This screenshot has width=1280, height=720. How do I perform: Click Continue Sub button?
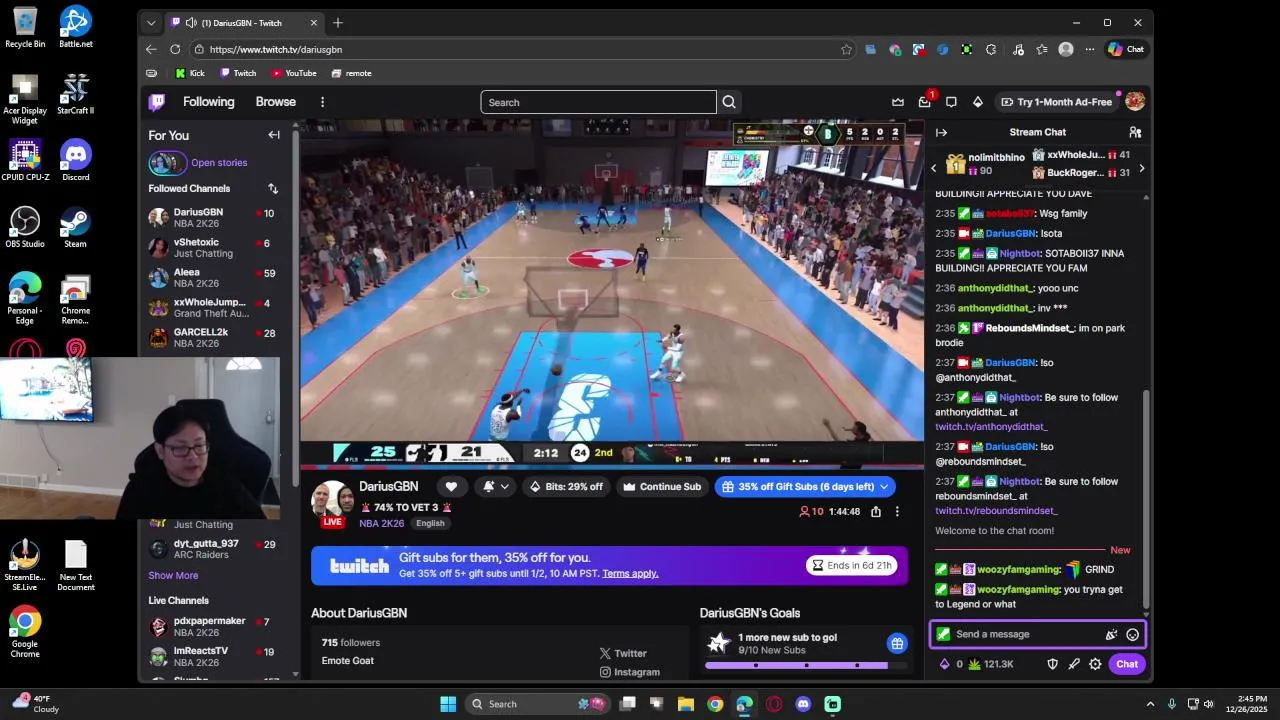661,487
